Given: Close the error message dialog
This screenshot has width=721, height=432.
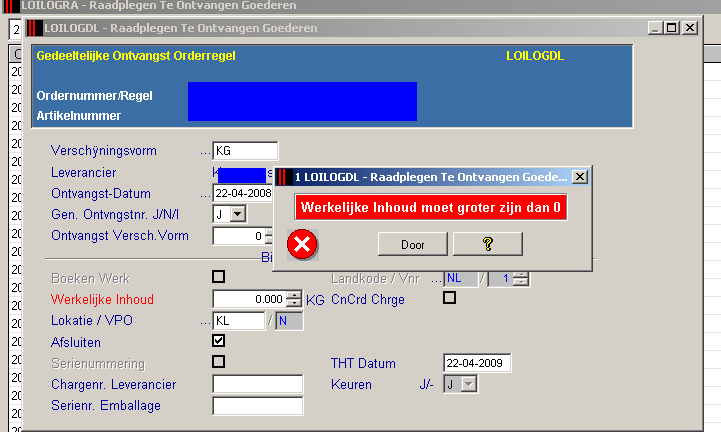Looking at the screenshot, I should point(580,177).
